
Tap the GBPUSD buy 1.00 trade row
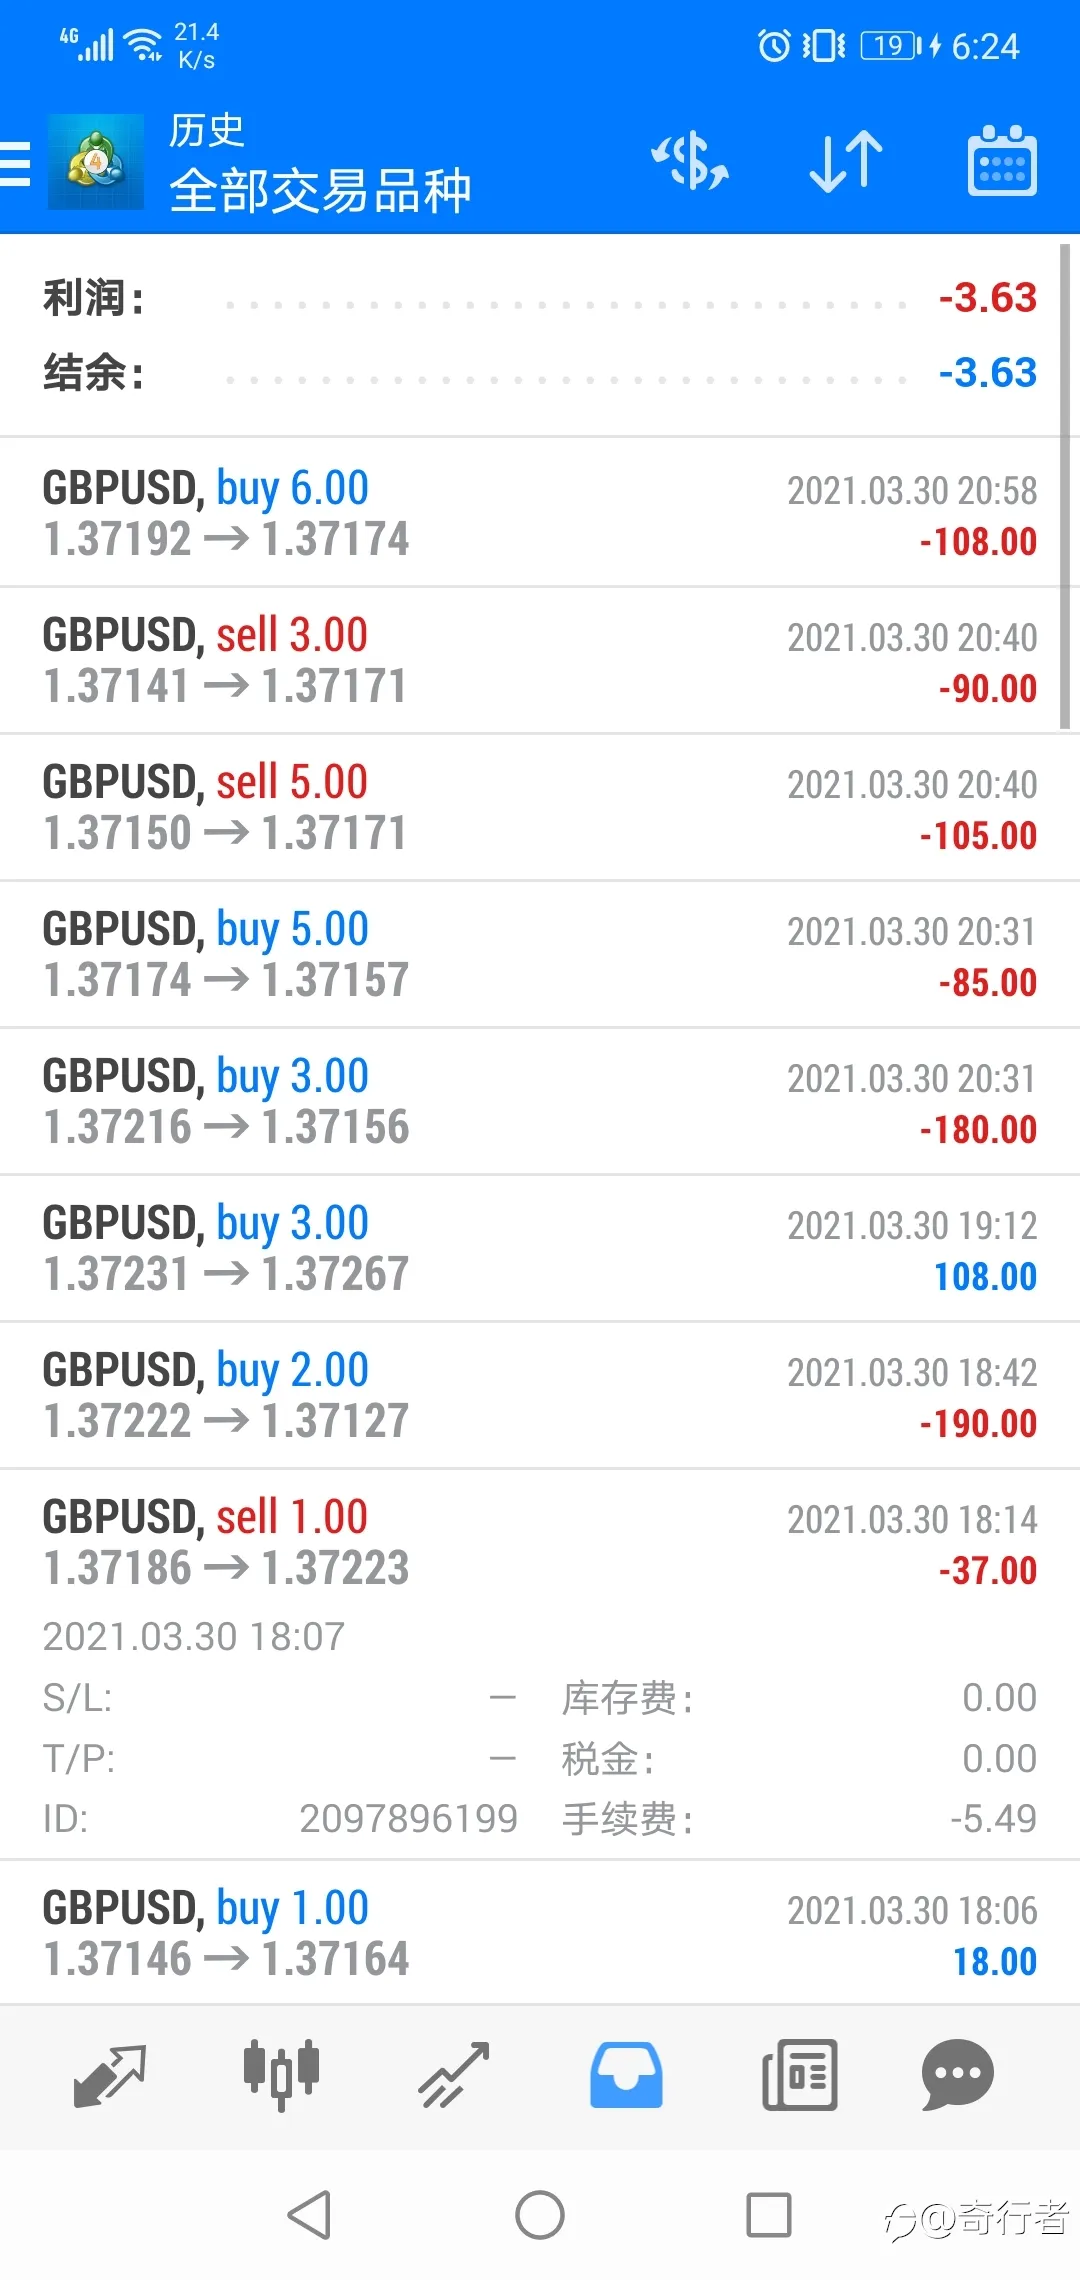(x=540, y=1933)
